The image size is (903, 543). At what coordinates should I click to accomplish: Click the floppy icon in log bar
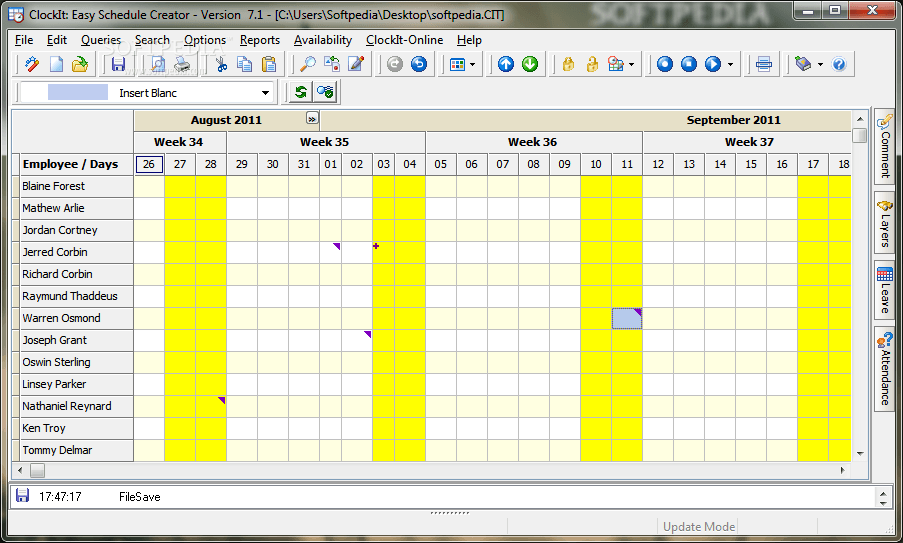[x=22, y=496]
